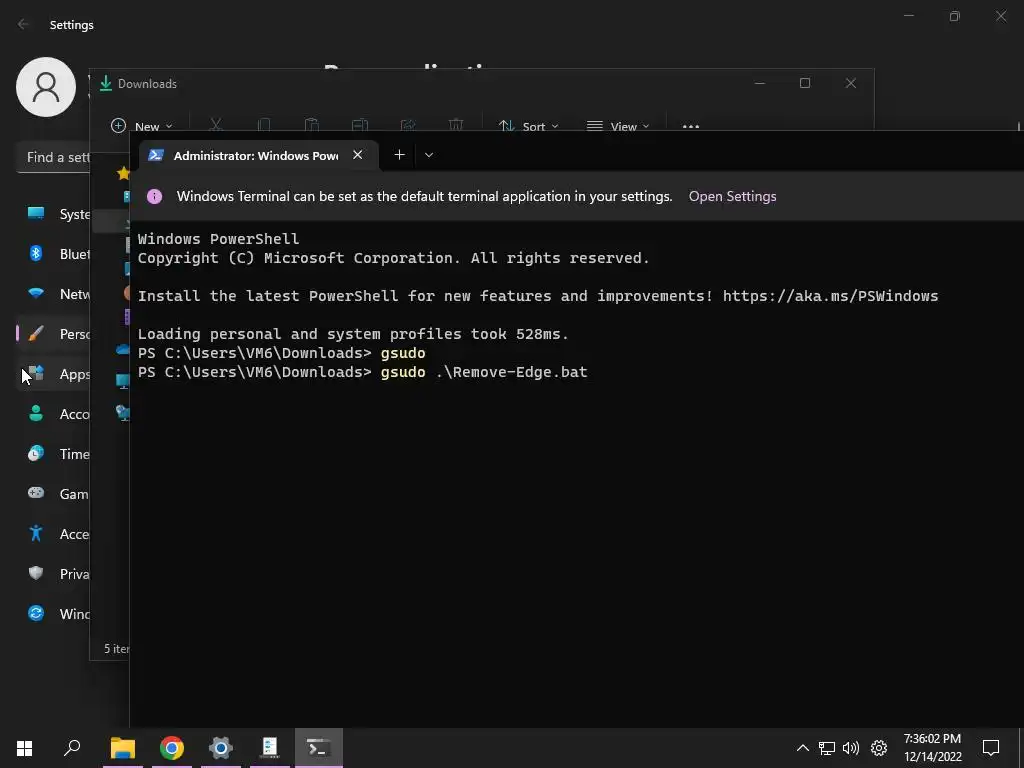Image resolution: width=1024 pixels, height=768 pixels.
Task: Open taskbar Search magnifier
Action: (72, 748)
